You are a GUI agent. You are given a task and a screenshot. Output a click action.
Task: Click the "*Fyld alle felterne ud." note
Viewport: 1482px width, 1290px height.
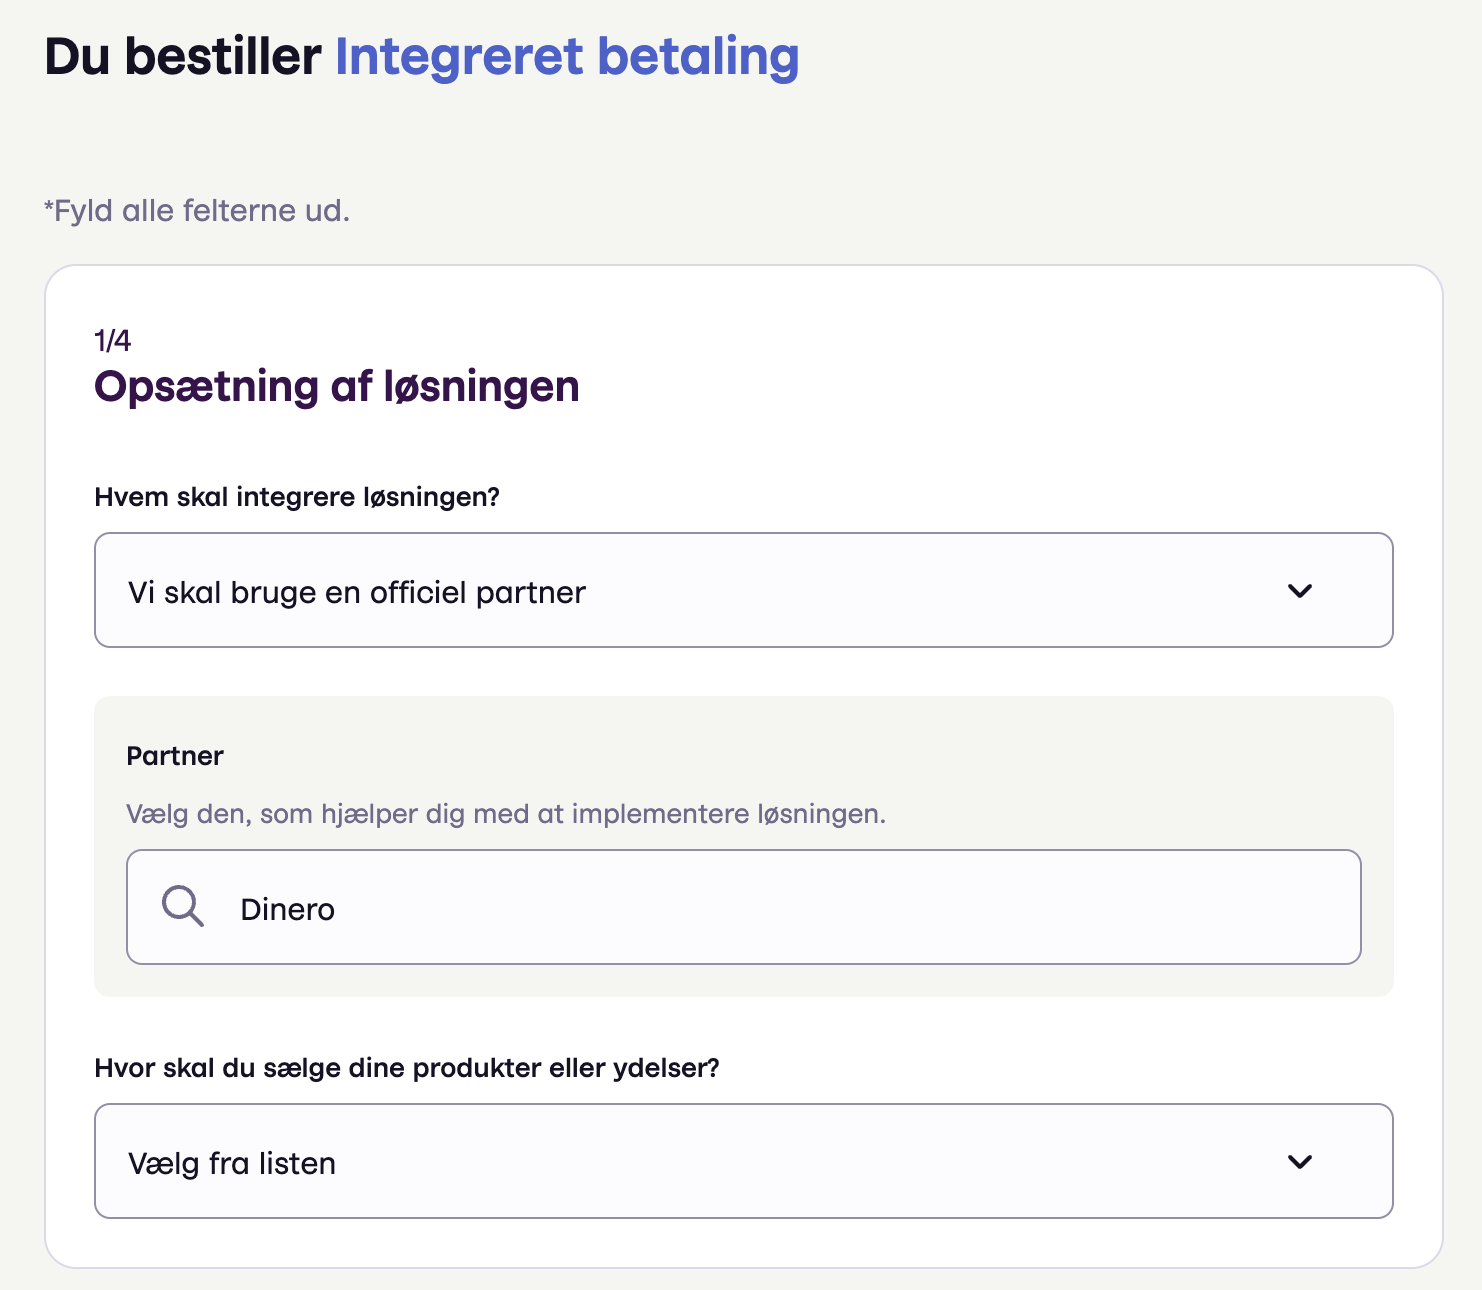[x=197, y=211]
